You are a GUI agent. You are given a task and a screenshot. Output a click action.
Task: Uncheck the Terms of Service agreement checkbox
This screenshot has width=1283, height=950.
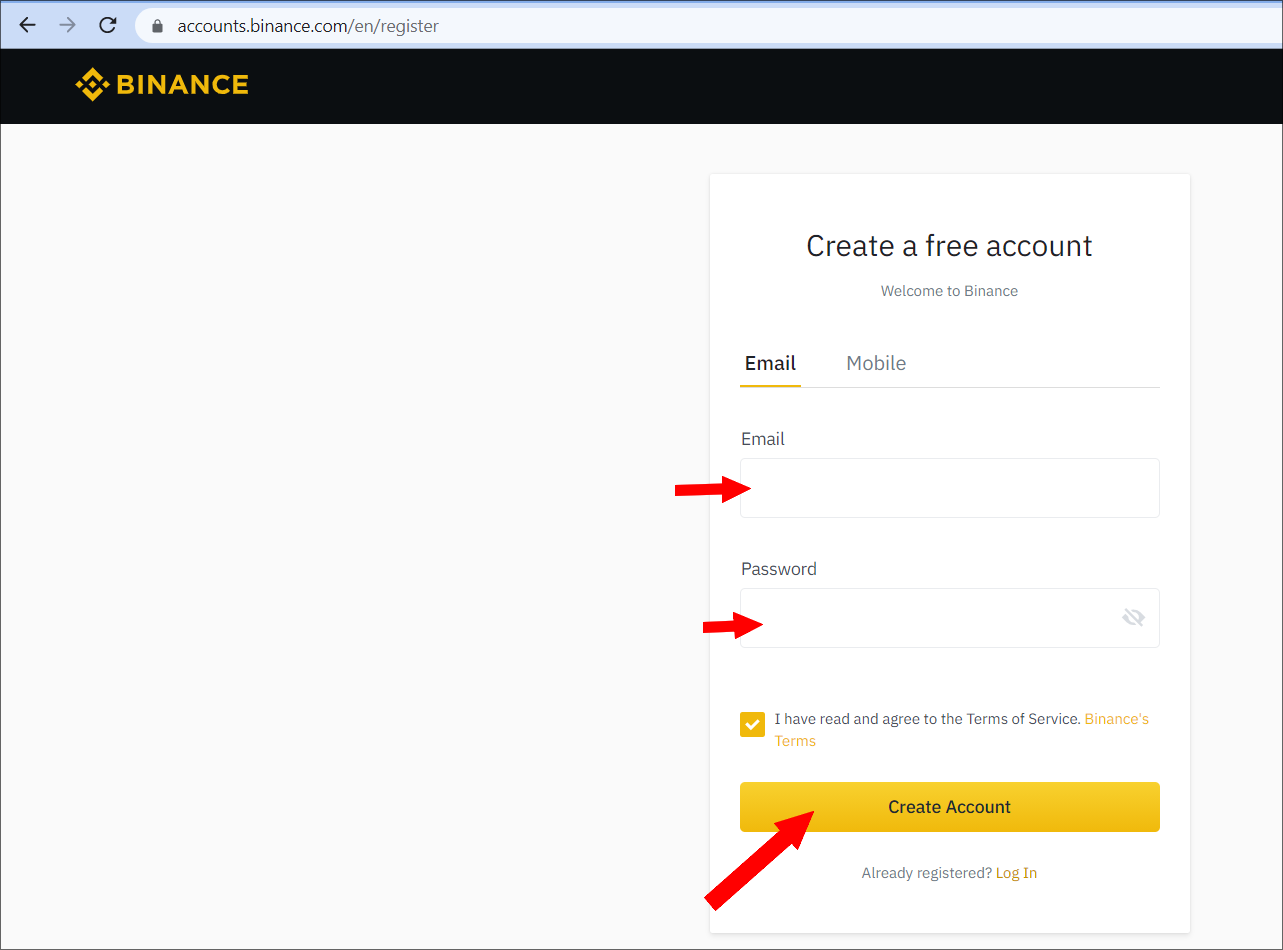tap(752, 724)
